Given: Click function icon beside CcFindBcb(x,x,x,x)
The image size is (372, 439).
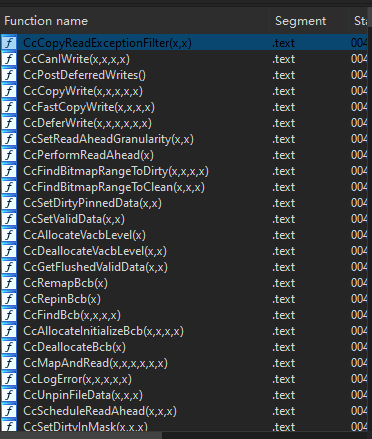Looking at the screenshot, I should 9,315.
